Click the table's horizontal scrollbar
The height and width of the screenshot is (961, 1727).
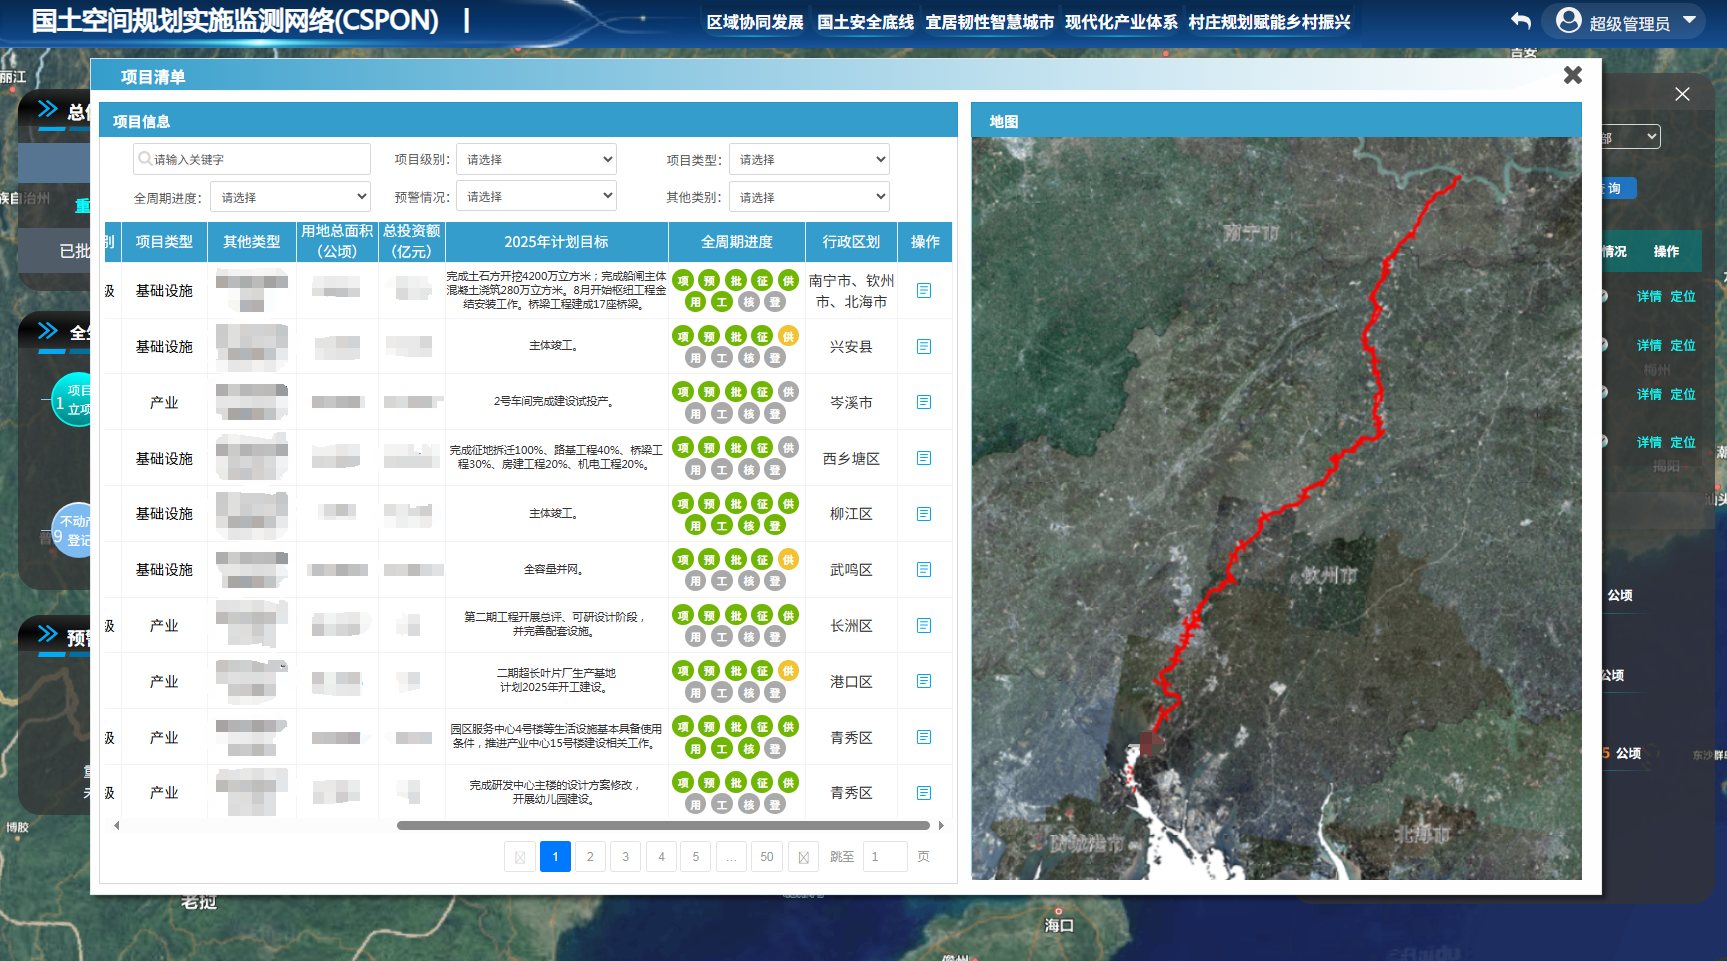663,826
